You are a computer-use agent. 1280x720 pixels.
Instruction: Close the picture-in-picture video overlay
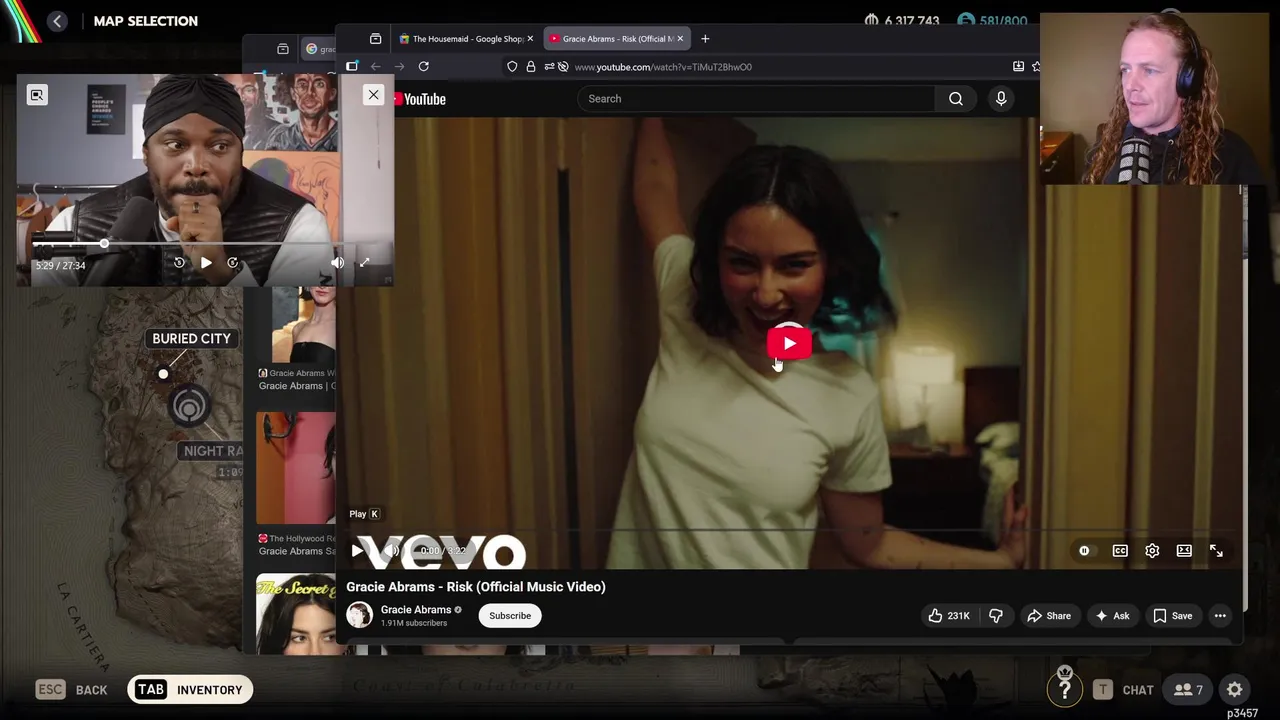tap(373, 95)
